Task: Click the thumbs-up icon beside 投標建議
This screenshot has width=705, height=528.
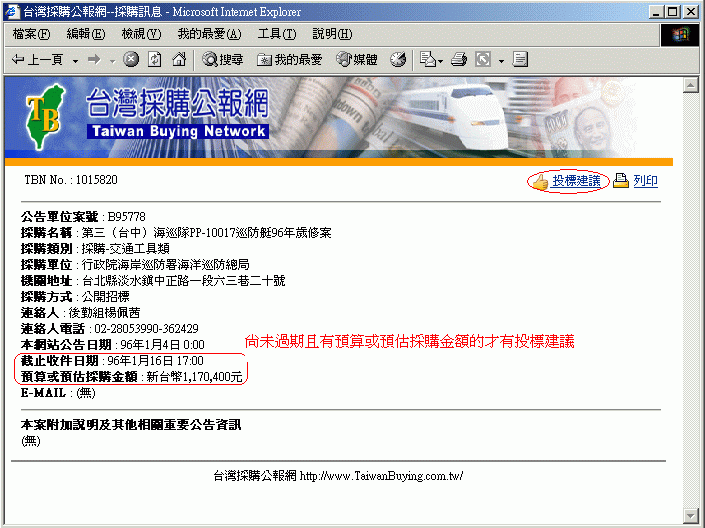Action: 540,182
